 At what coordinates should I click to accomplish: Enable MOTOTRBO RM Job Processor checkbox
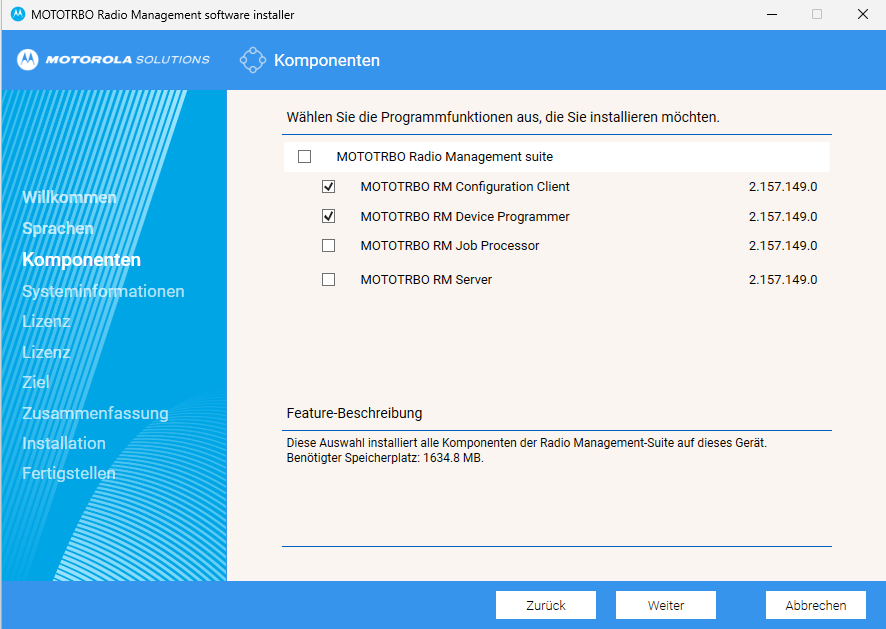pyautogui.click(x=328, y=246)
